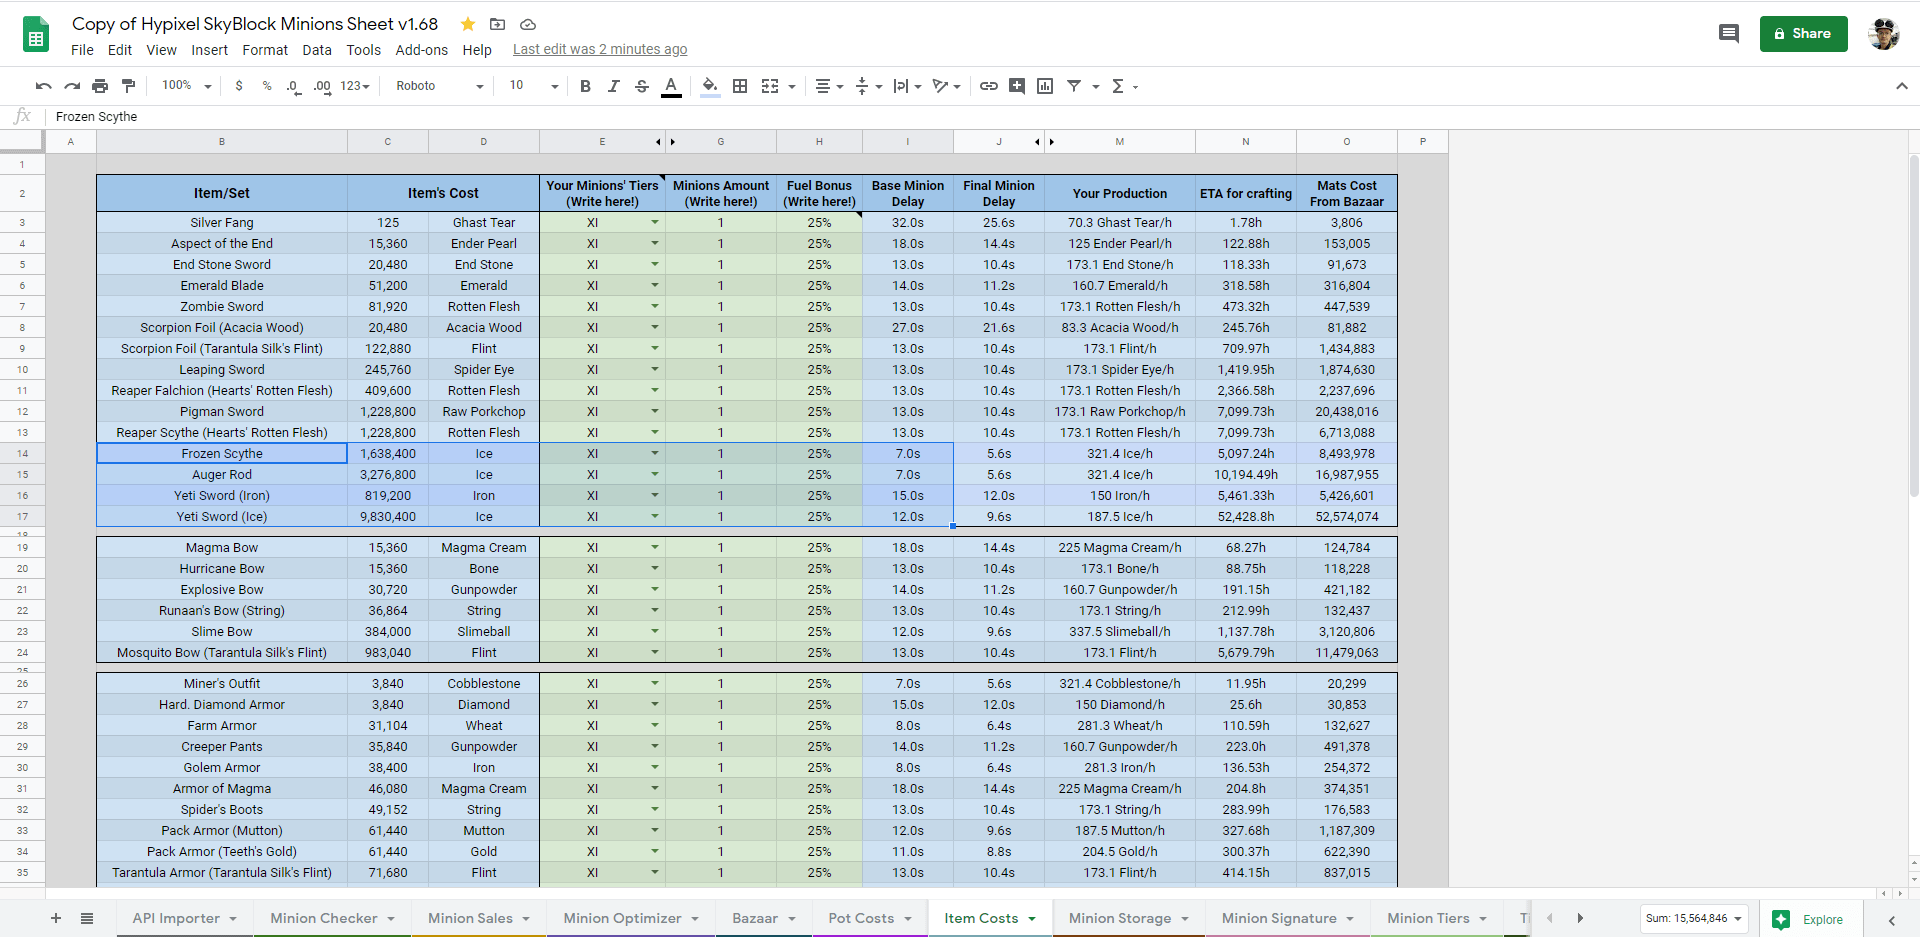Open the Functions sigma icon
The height and width of the screenshot is (937, 1920).
1118,86
